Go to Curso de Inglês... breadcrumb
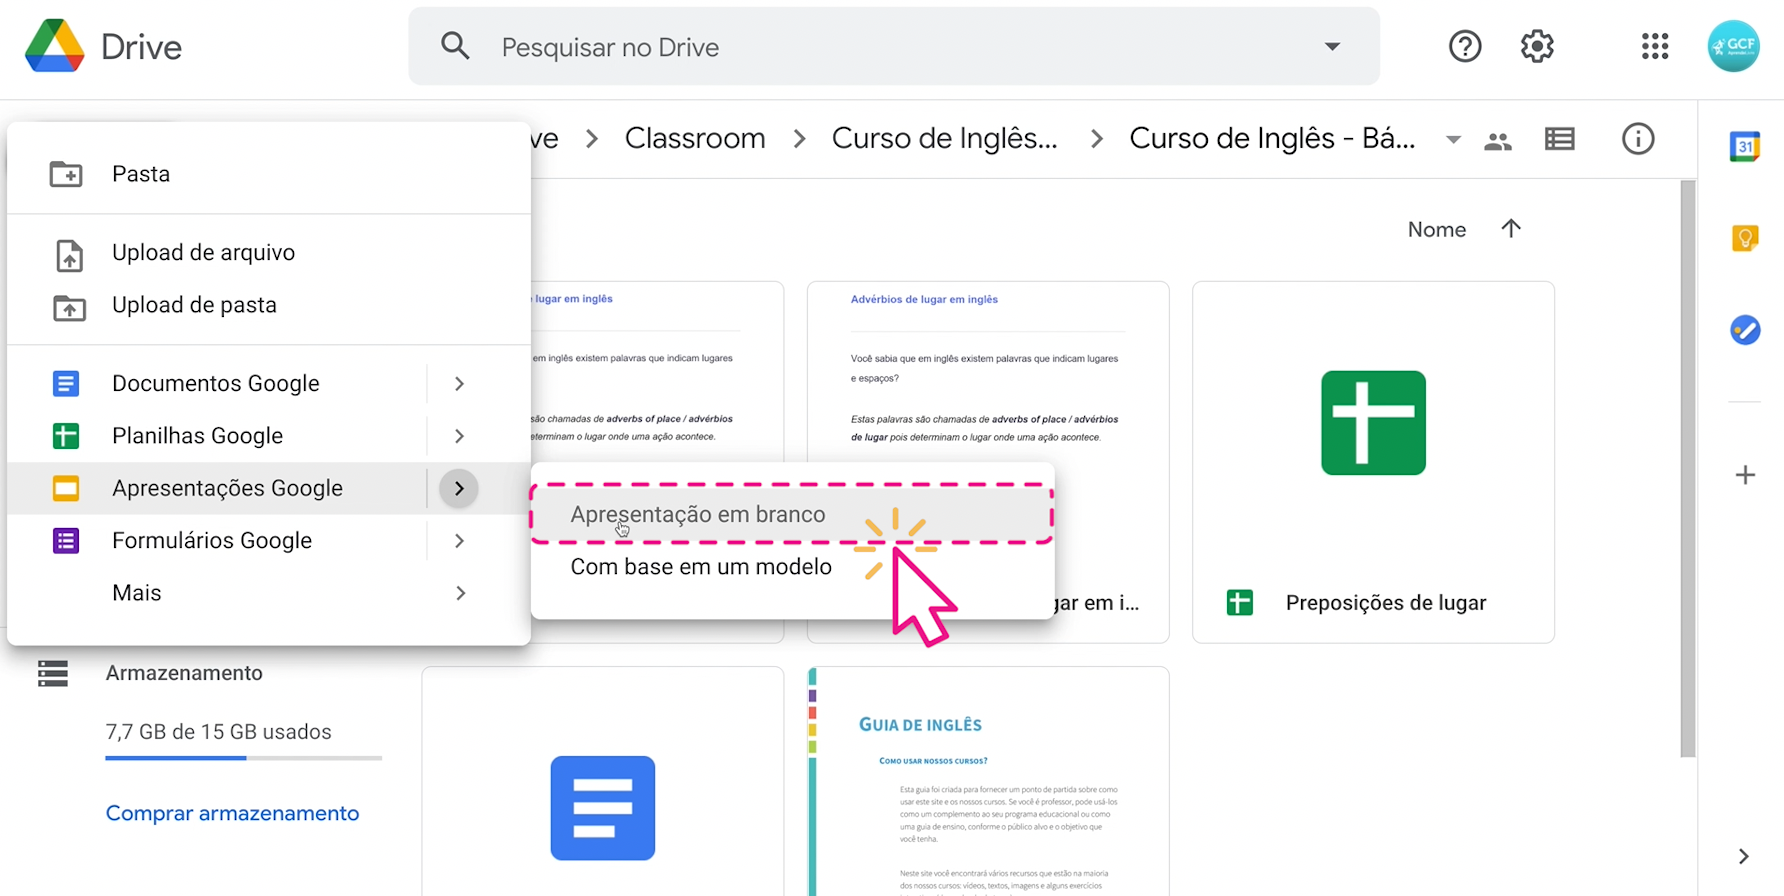The width and height of the screenshot is (1784, 896). [945, 138]
